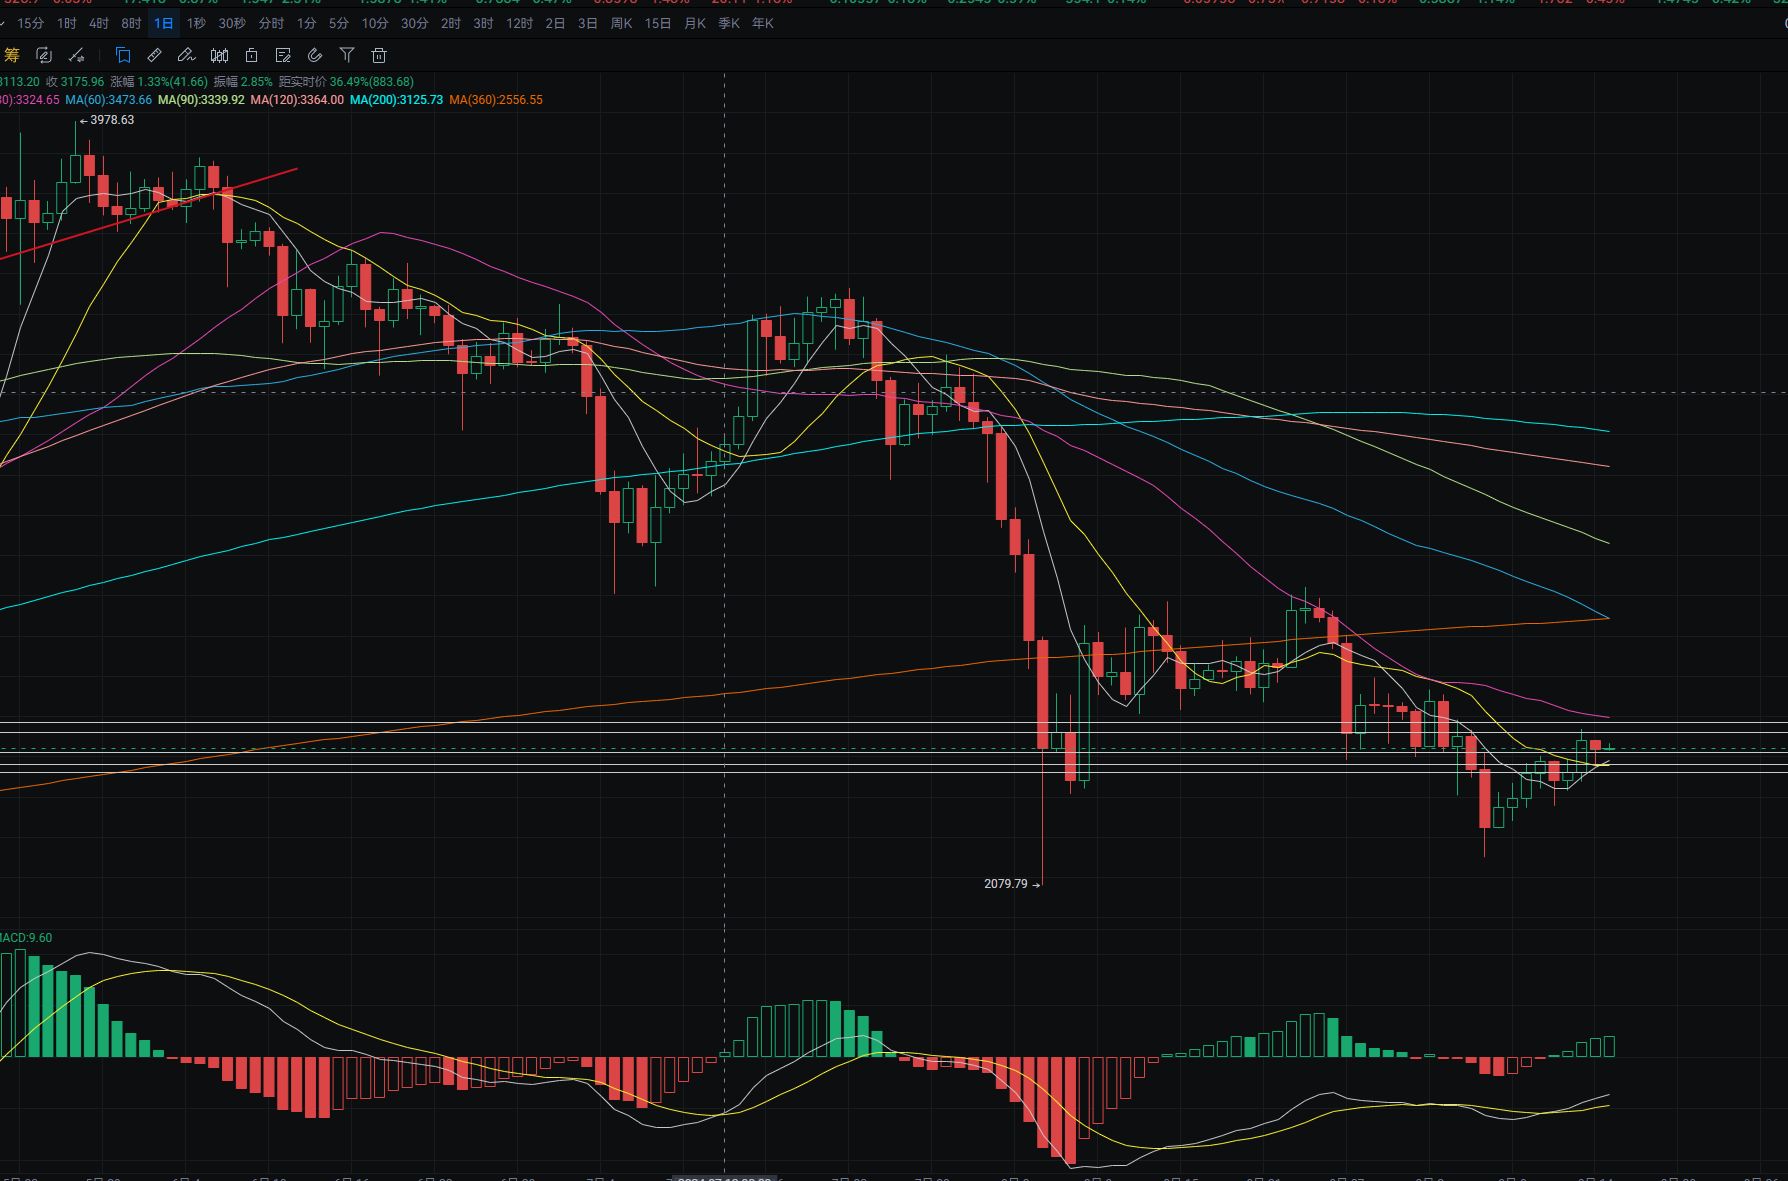Open the candlestick chart style icon
Screen dimensions: 1788x1181
(x=219, y=56)
